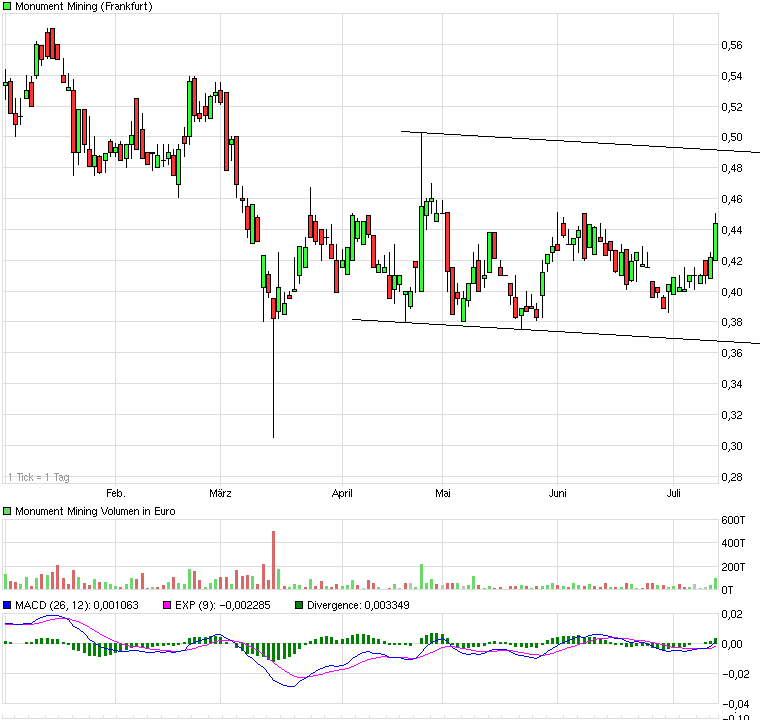Click the 0,44 price axis label
760x720 pixels.
[732, 230]
